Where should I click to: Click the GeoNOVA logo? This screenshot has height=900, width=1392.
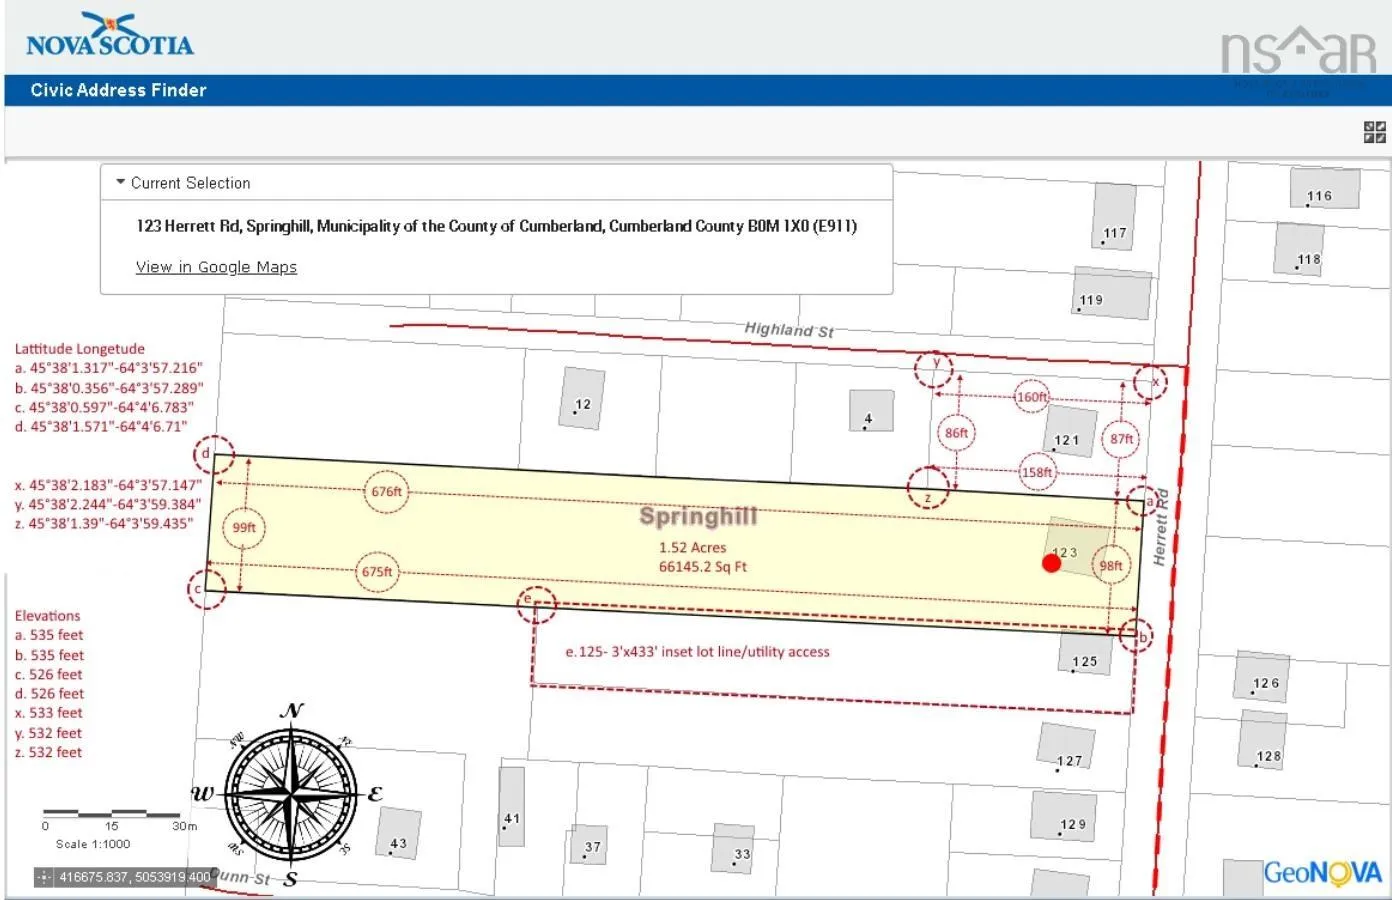tap(1322, 873)
